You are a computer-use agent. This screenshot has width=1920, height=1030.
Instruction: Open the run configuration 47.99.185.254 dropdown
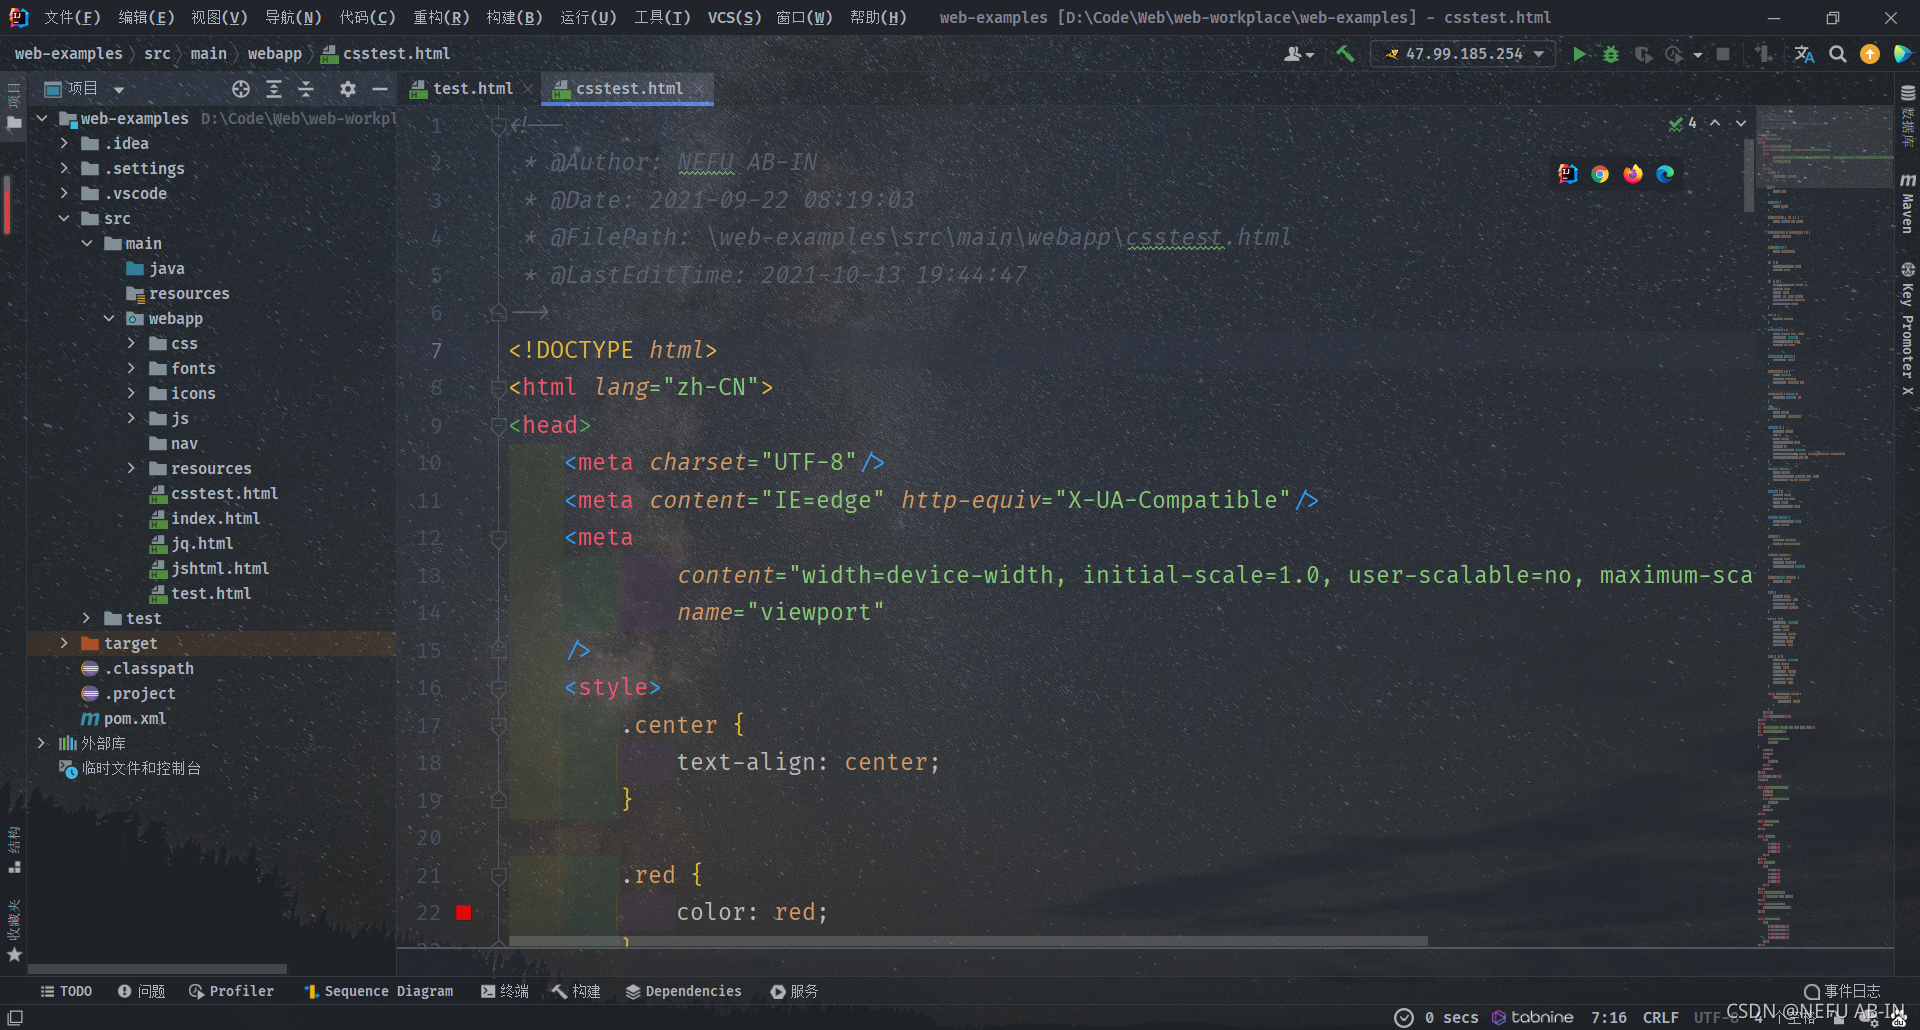click(x=1464, y=54)
